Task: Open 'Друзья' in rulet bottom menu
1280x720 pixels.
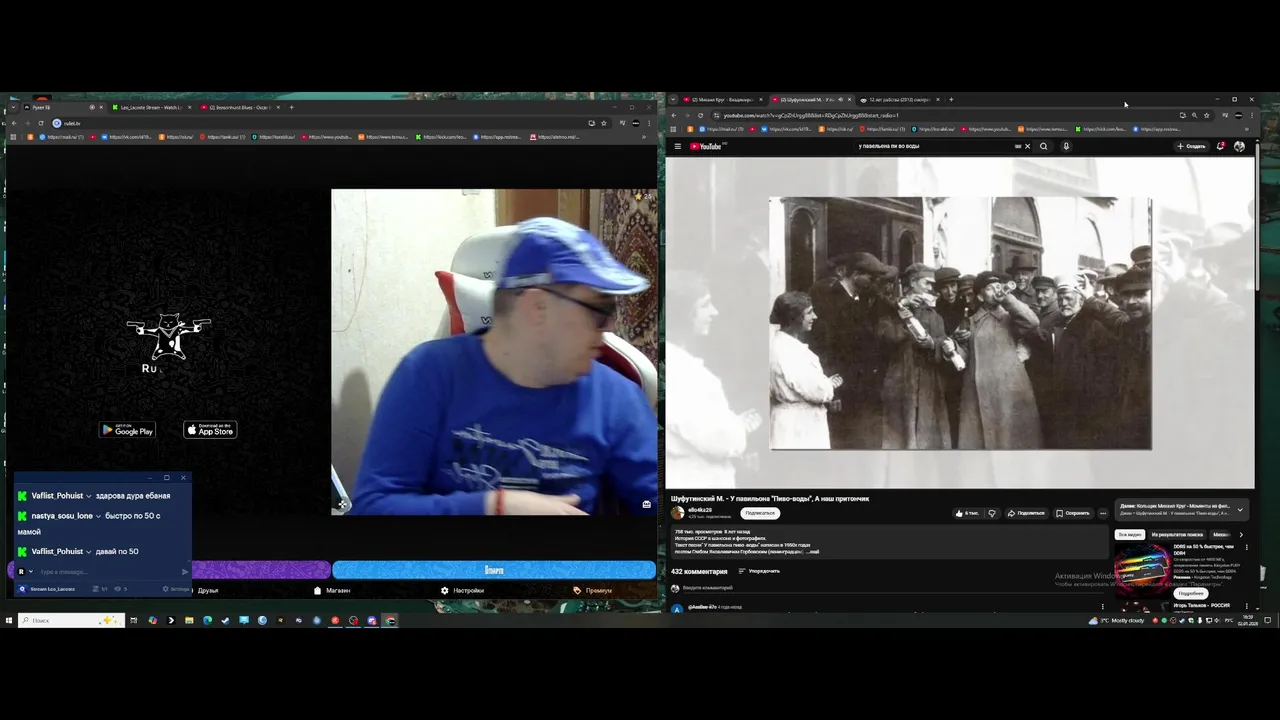Action: [203, 590]
